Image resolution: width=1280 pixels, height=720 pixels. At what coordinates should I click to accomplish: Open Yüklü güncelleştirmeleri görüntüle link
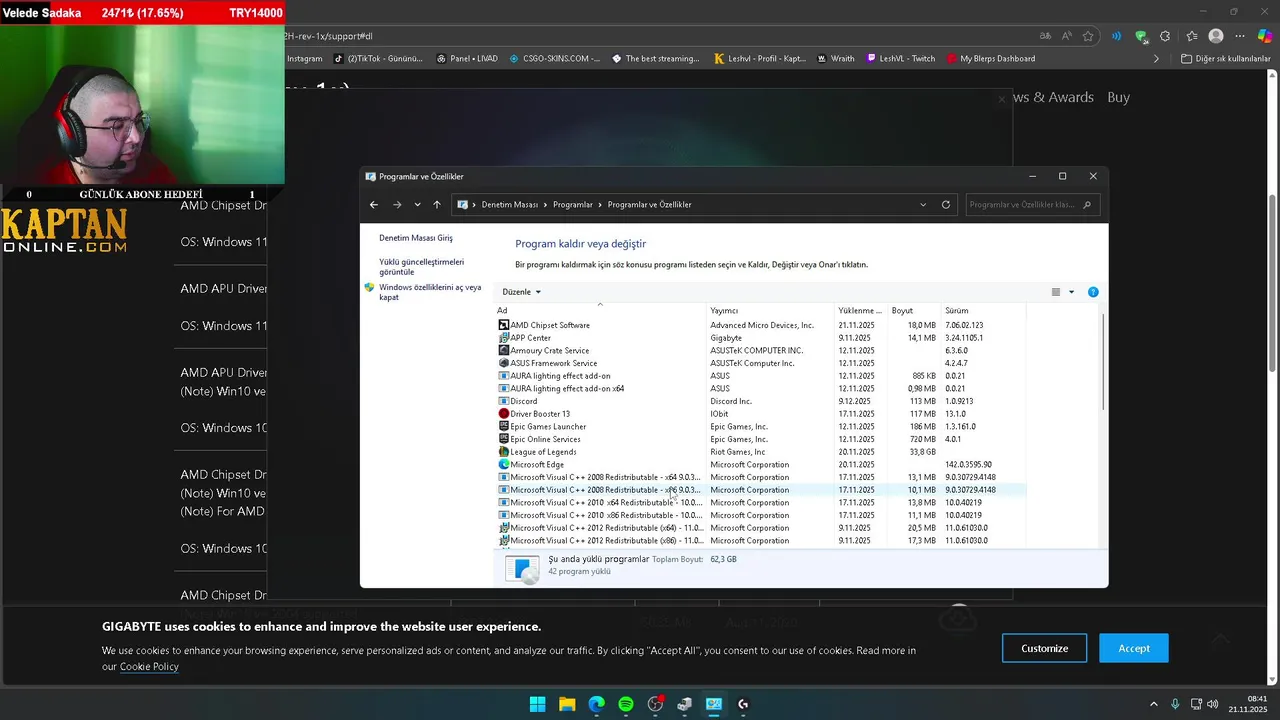click(x=421, y=267)
